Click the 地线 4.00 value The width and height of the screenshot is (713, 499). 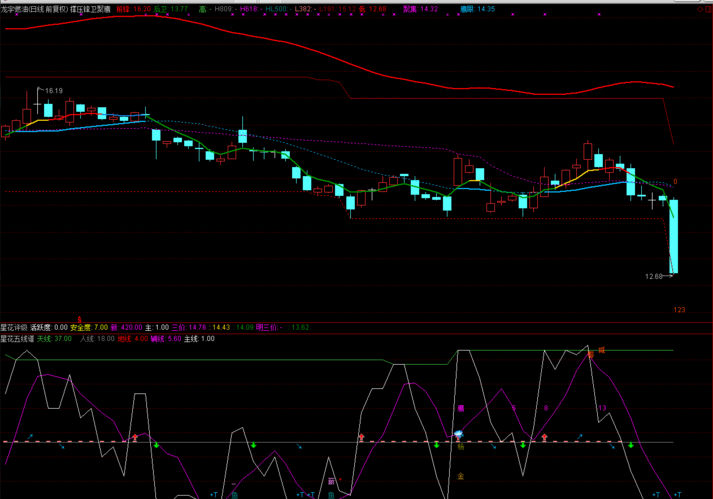tap(132, 339)
